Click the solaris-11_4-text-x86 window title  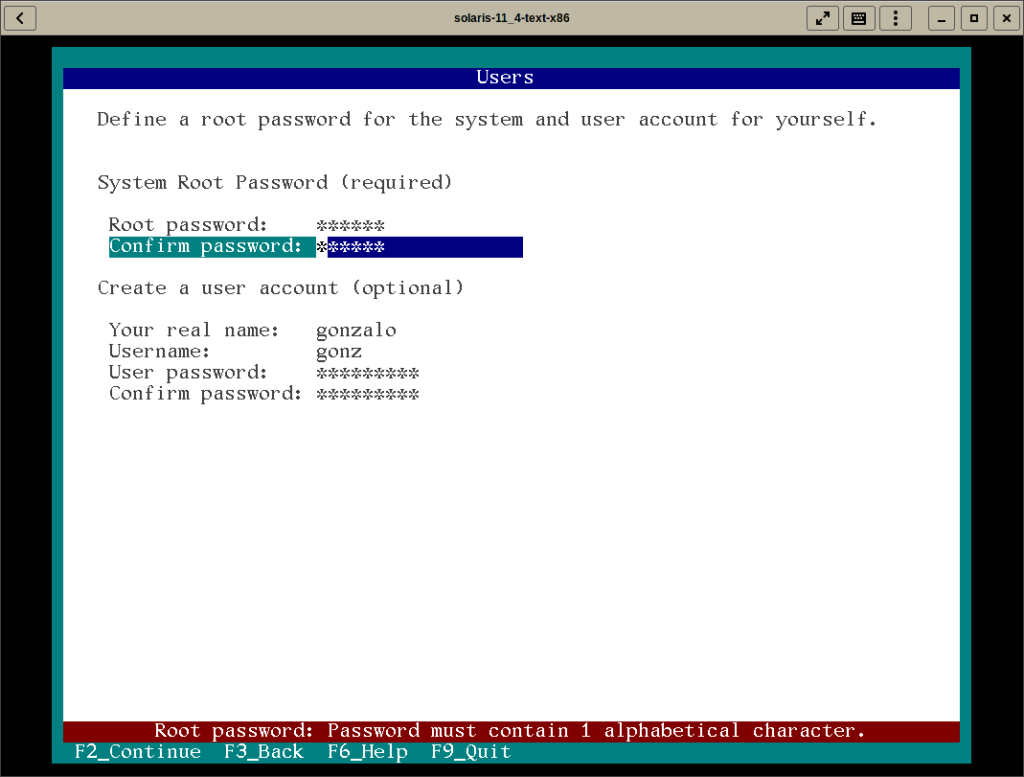point(511,18)
